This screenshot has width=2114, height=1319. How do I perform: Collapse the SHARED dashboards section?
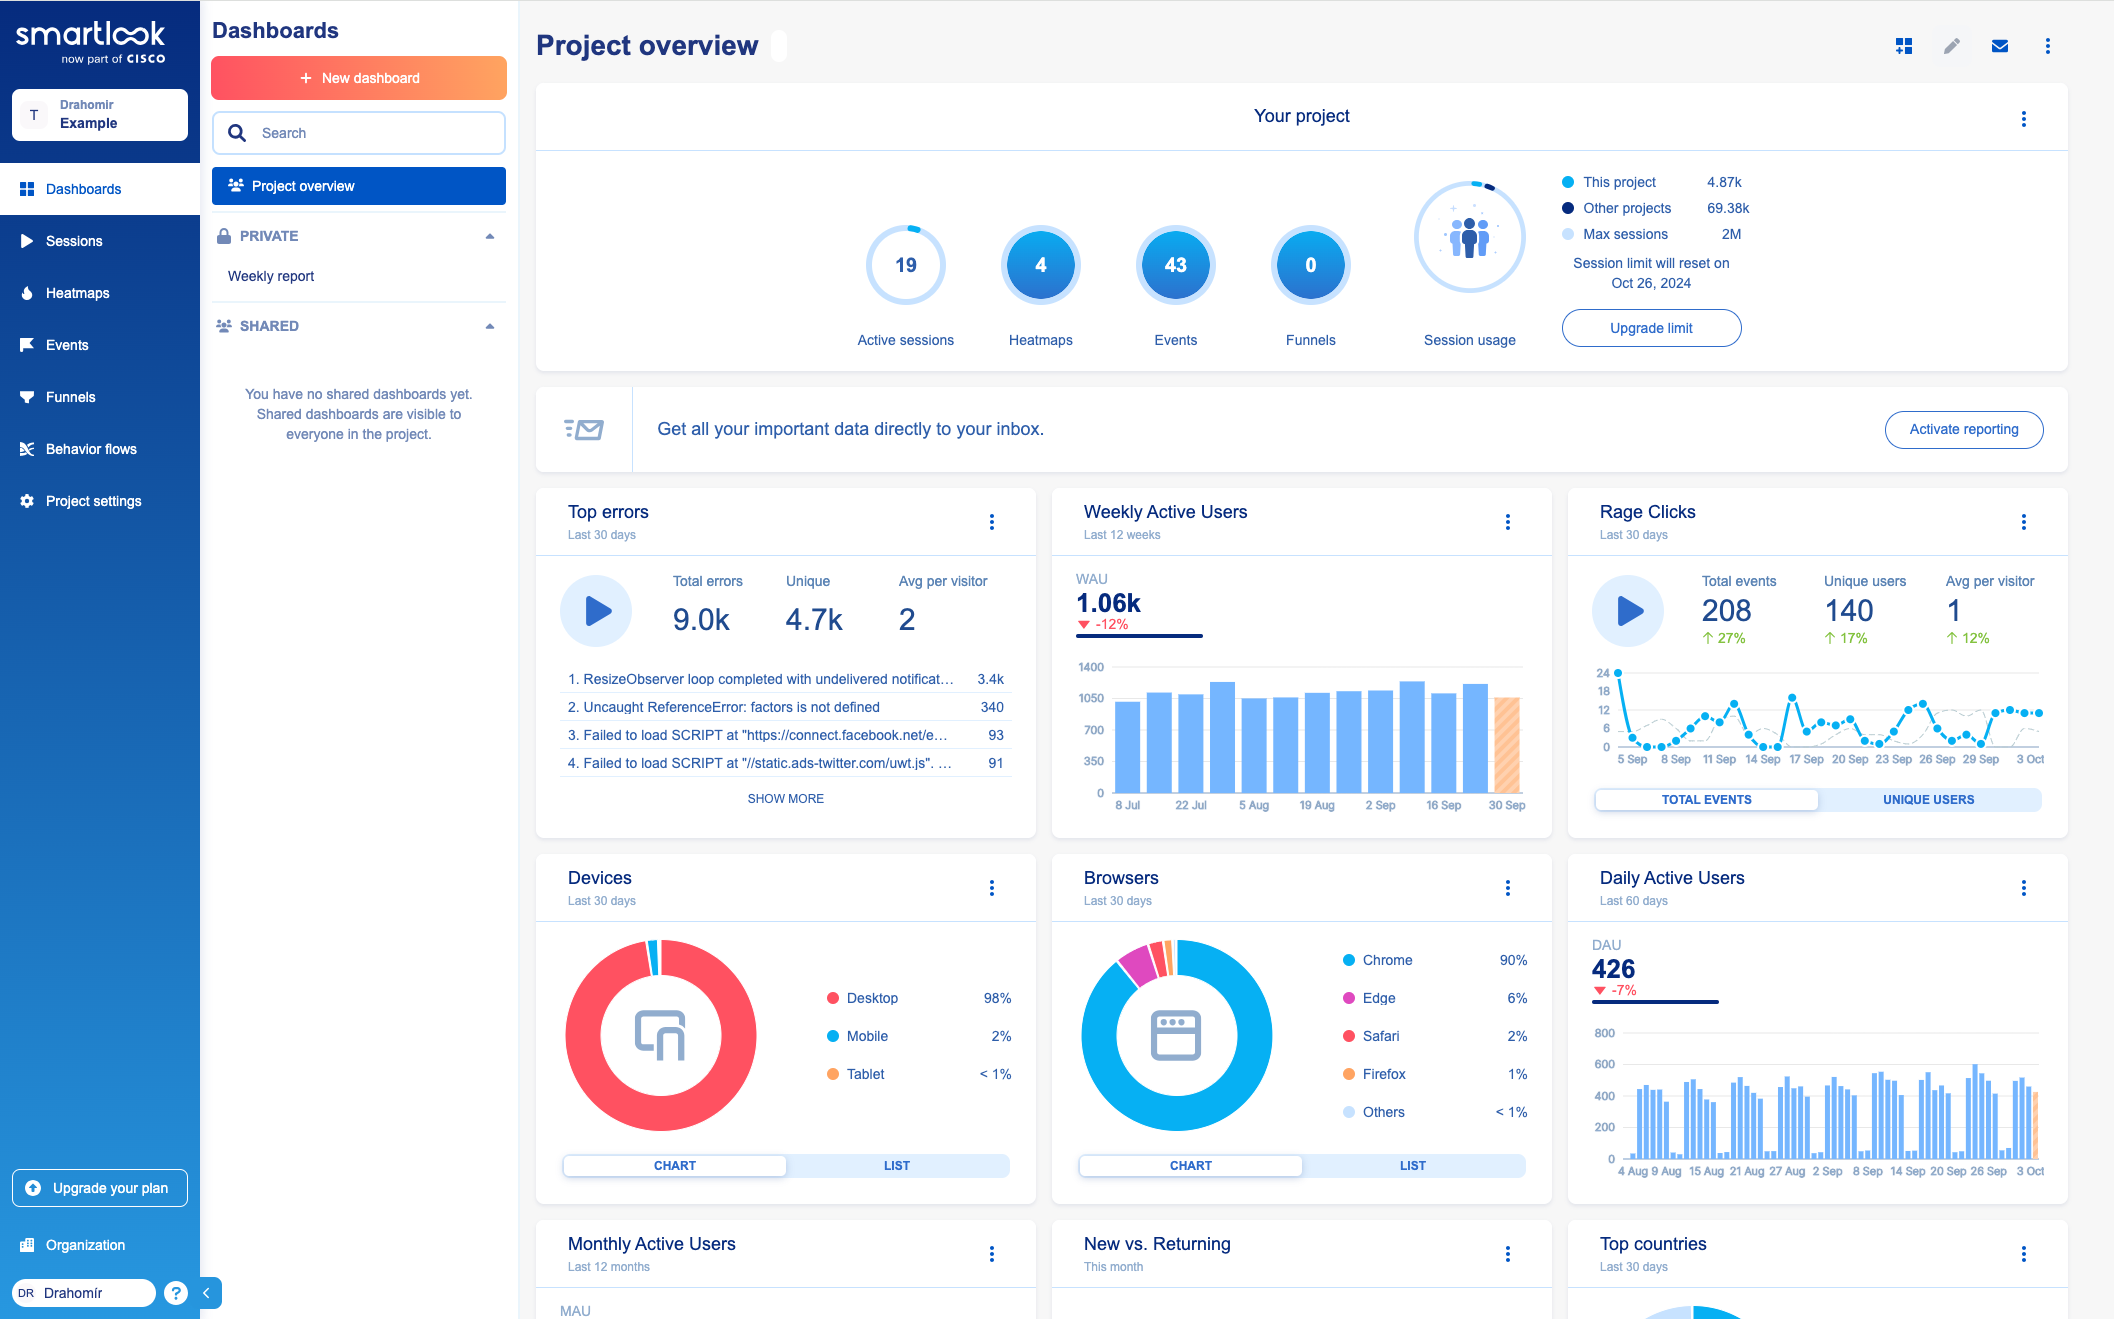(x=490, y=326)
